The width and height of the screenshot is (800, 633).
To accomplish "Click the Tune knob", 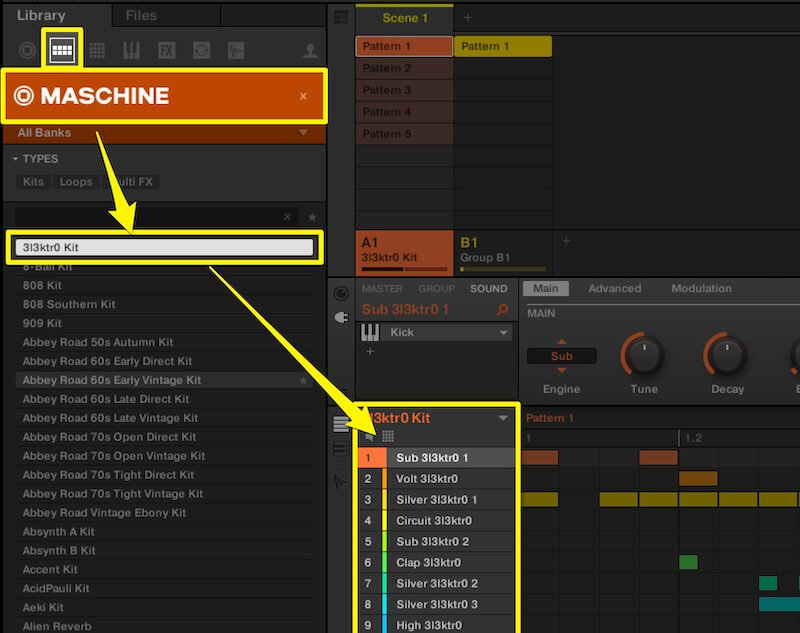I will (x=643, y=355).
